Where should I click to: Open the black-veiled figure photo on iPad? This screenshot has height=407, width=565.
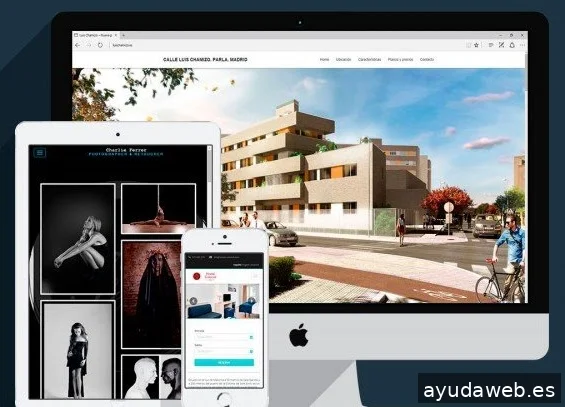(x=152, y=294)
